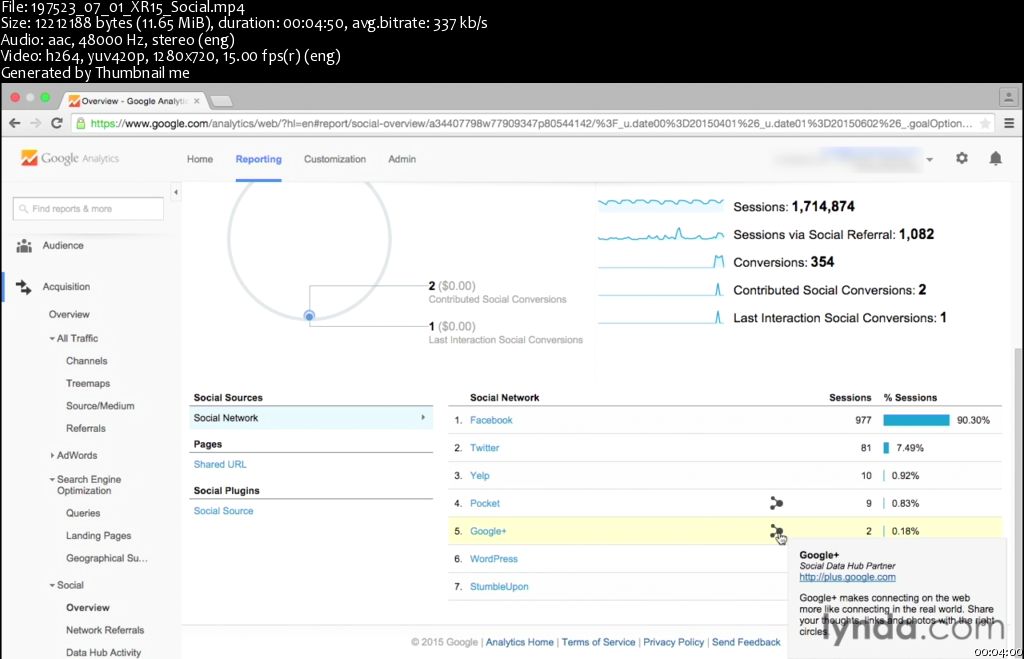
Task: Open the Terms of Service footer link
Action: tap(598, 642)
